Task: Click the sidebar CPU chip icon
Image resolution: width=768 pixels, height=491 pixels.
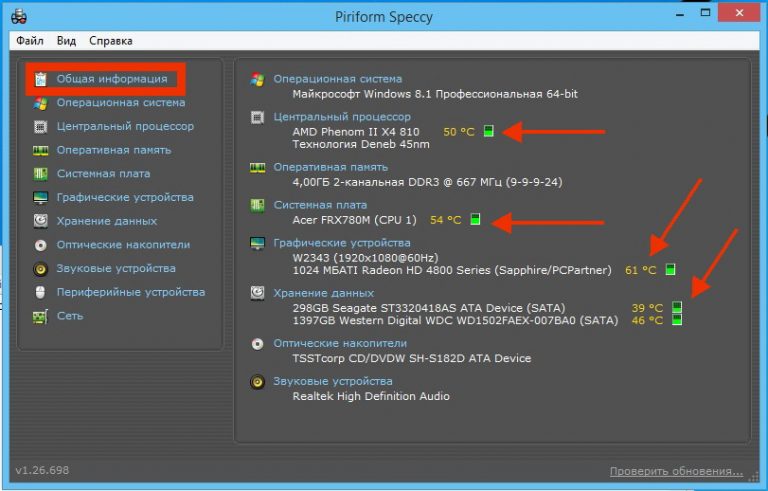Action: point(41,126)
